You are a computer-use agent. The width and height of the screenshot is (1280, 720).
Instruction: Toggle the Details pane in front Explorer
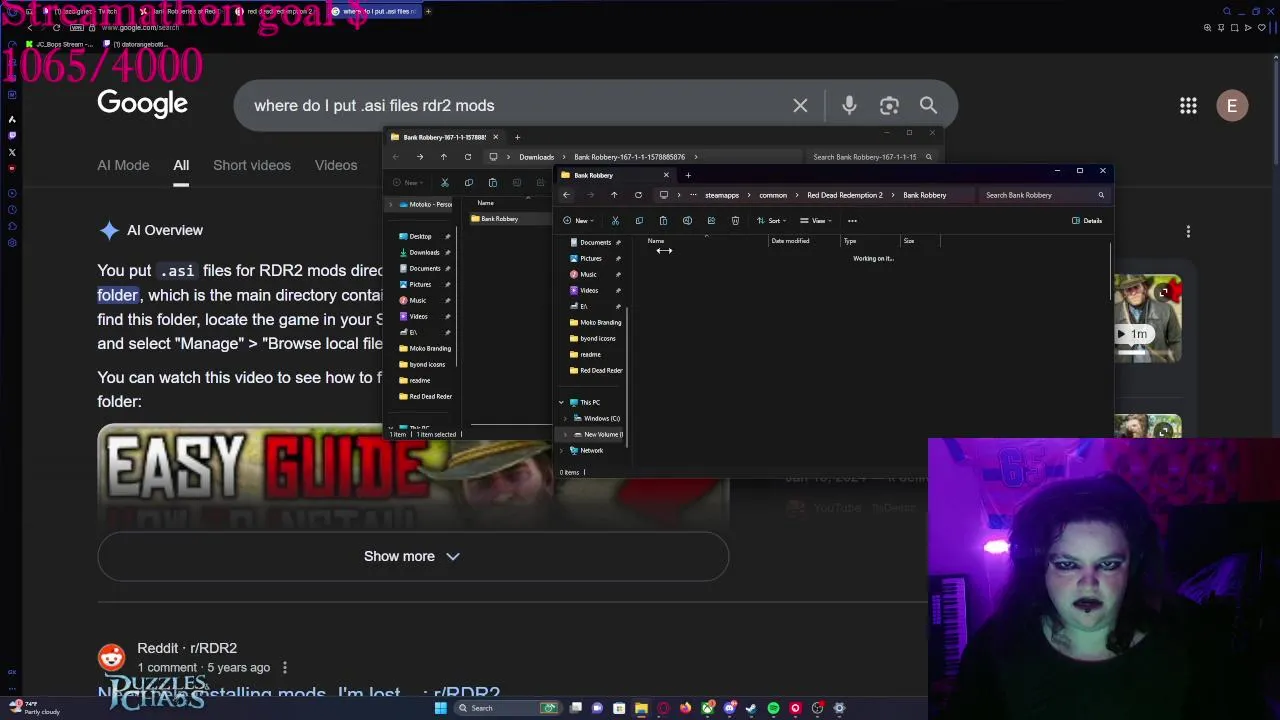coord(1087,221)
